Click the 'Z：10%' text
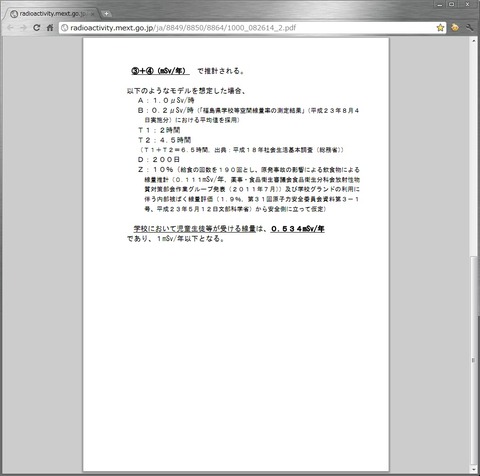480x476 pixels. click(x=155, y=170)
